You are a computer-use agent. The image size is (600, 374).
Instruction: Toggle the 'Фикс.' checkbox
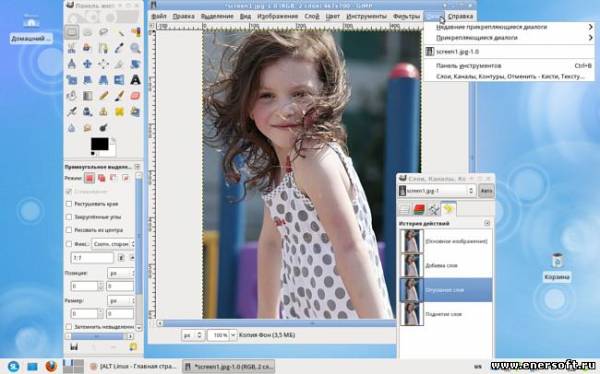pyautogui.click(x=69, y=244)
